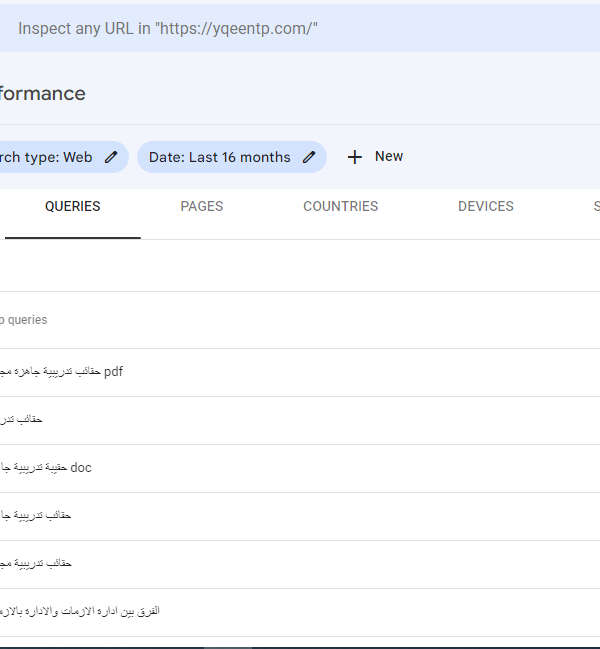Edit the Date: Last 16 months pencil icon

coord(309,157)
